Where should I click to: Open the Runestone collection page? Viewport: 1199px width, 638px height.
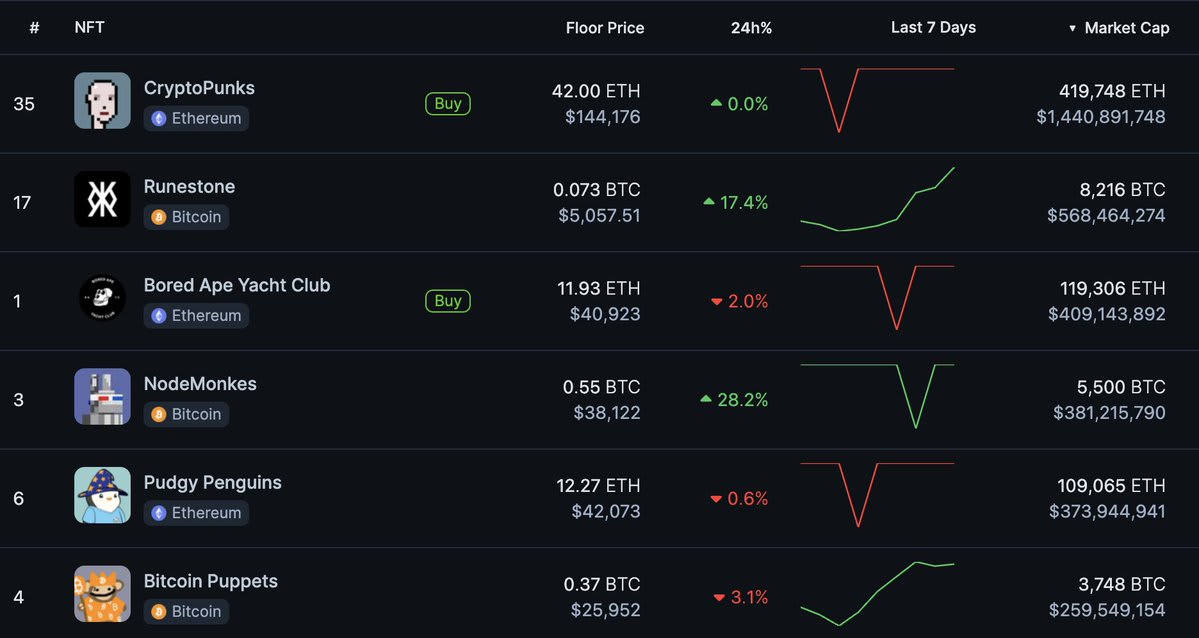[189, 186]
